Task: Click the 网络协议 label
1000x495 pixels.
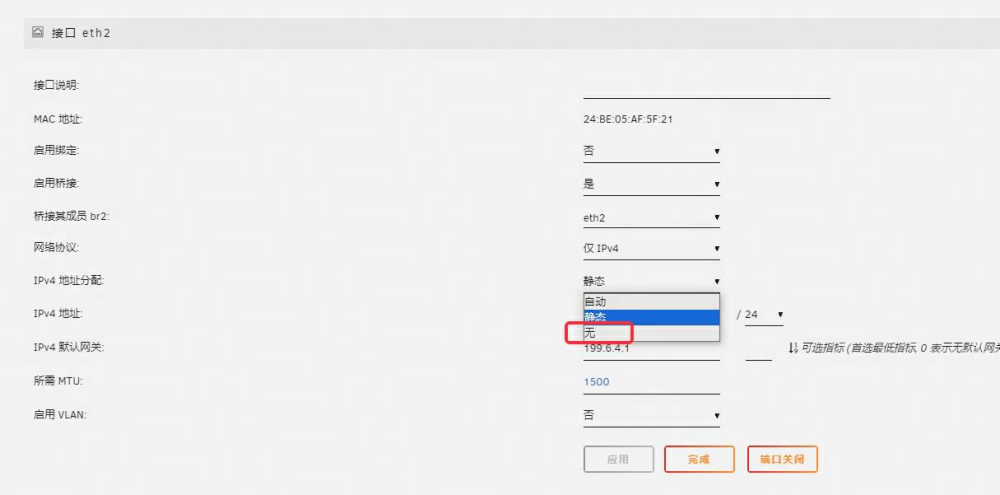Action: click(x=56, y=248)
